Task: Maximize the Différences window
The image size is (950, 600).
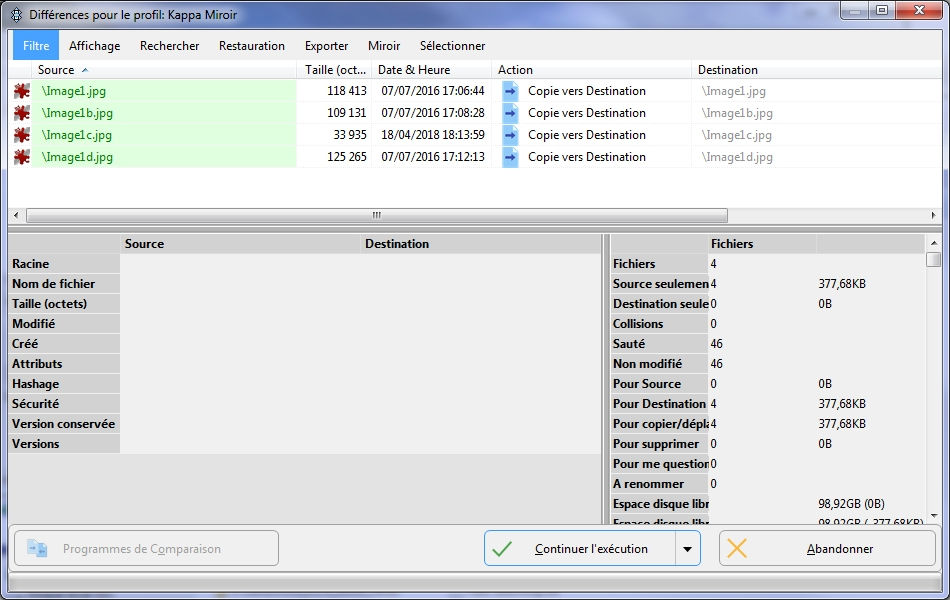Action: click(883, 10)
